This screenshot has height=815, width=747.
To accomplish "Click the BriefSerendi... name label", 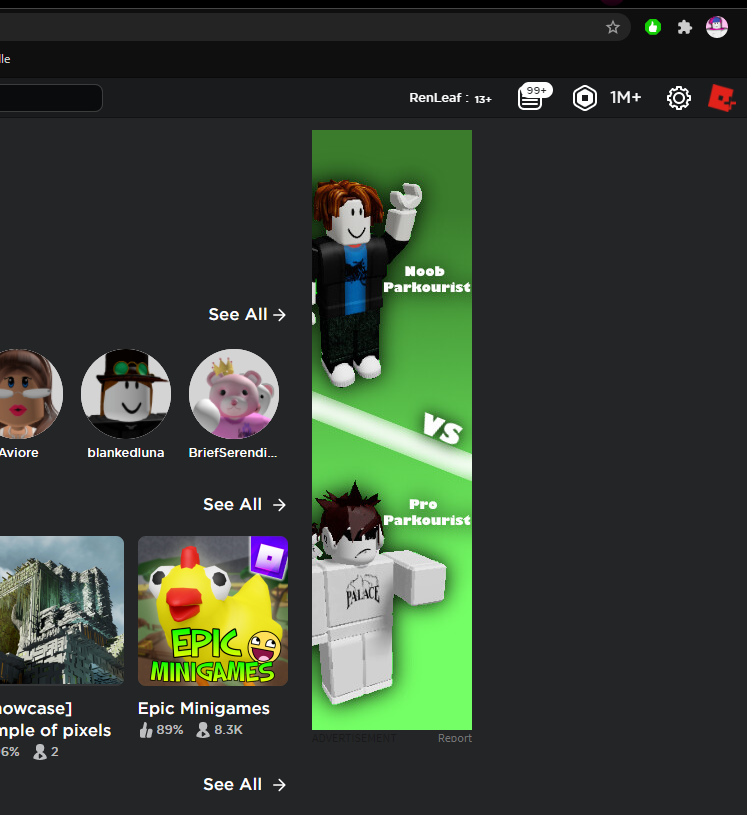I will pos(233,453).
